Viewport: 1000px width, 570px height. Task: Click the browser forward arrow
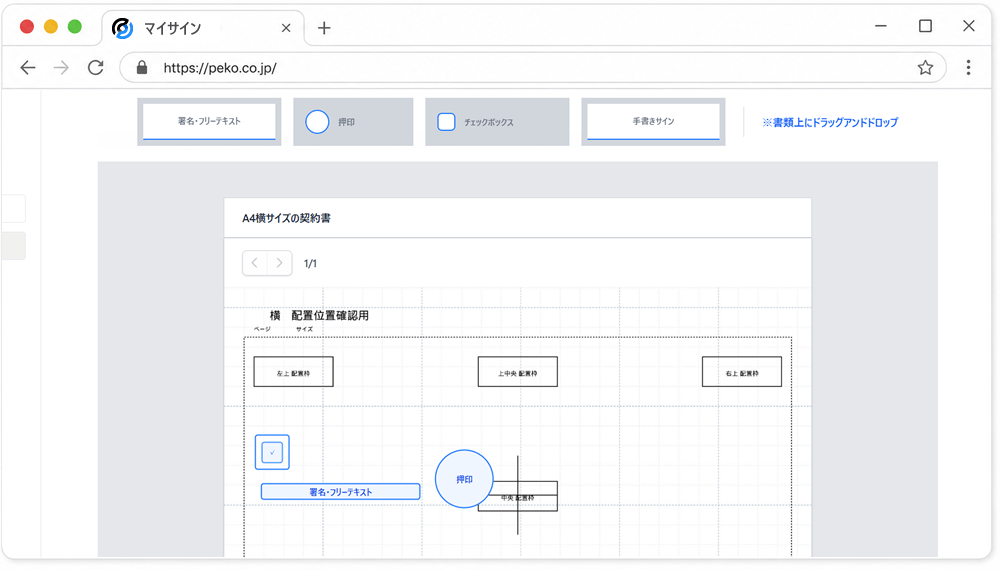[x=61, y=68]
